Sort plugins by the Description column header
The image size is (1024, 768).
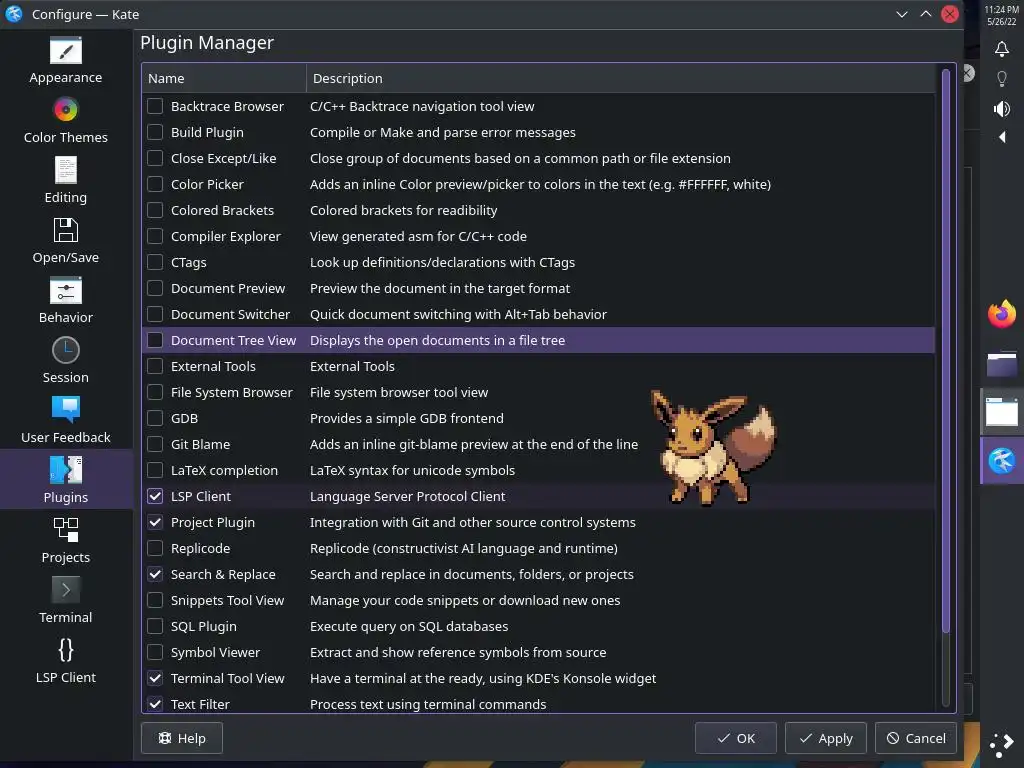[x=620, y=78]
